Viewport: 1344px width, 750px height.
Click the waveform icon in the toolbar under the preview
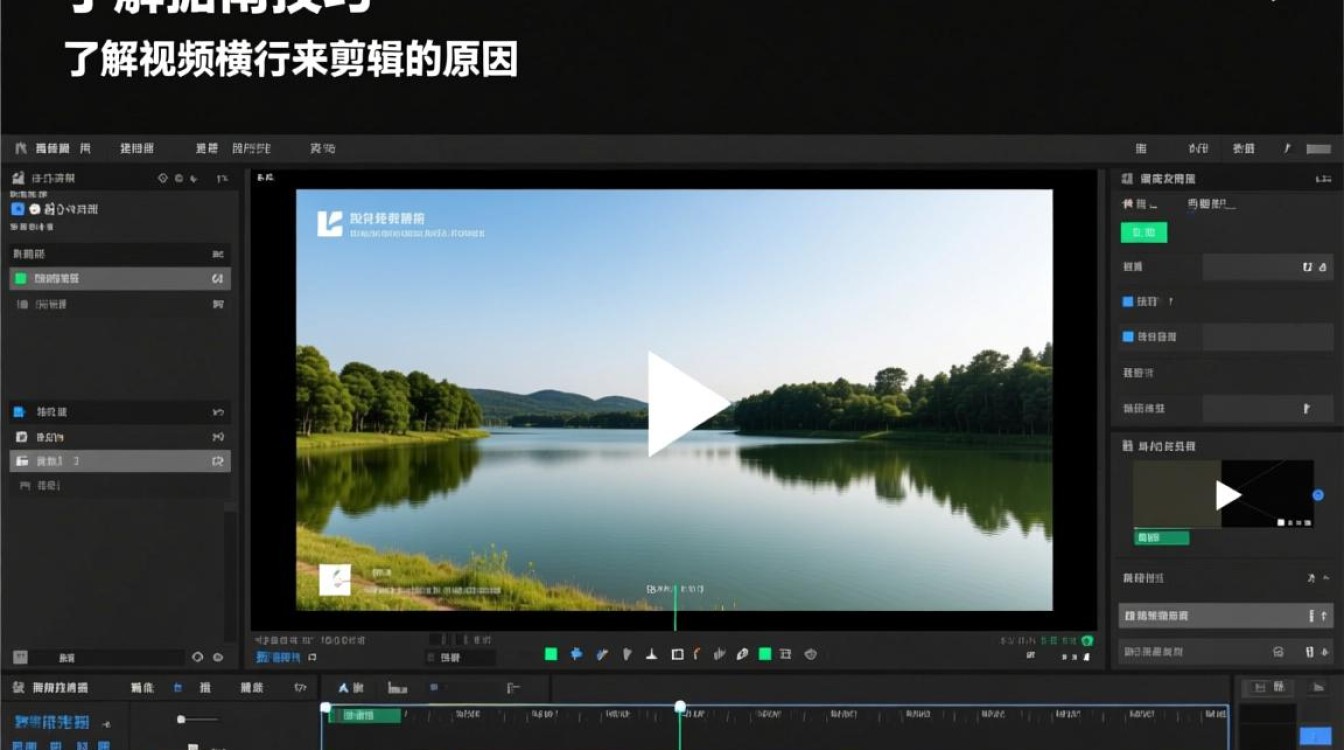tap(719, 654)
